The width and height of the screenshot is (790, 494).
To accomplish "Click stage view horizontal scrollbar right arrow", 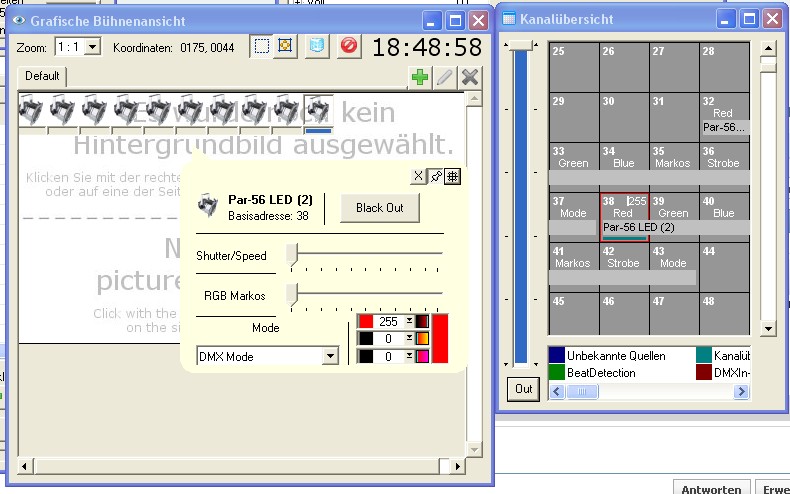I will coord(457,466).
